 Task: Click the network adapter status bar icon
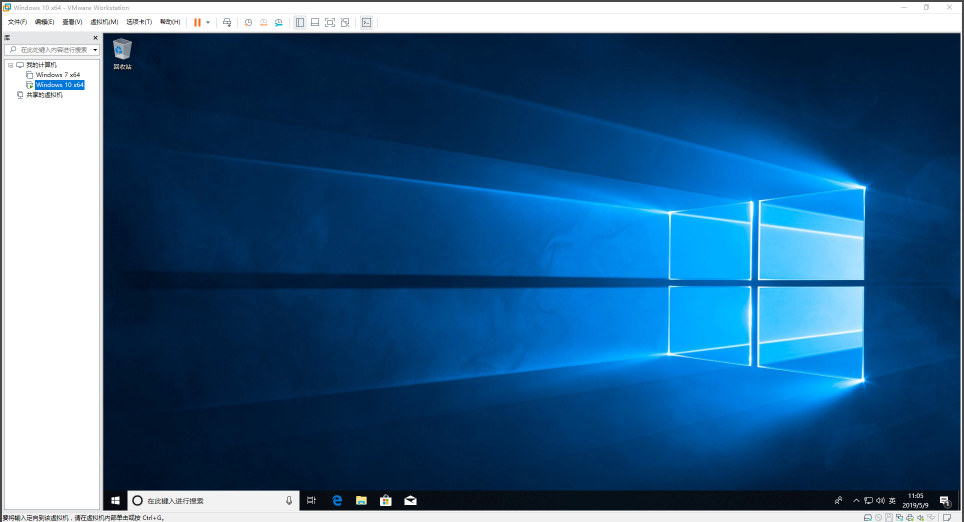899,518
